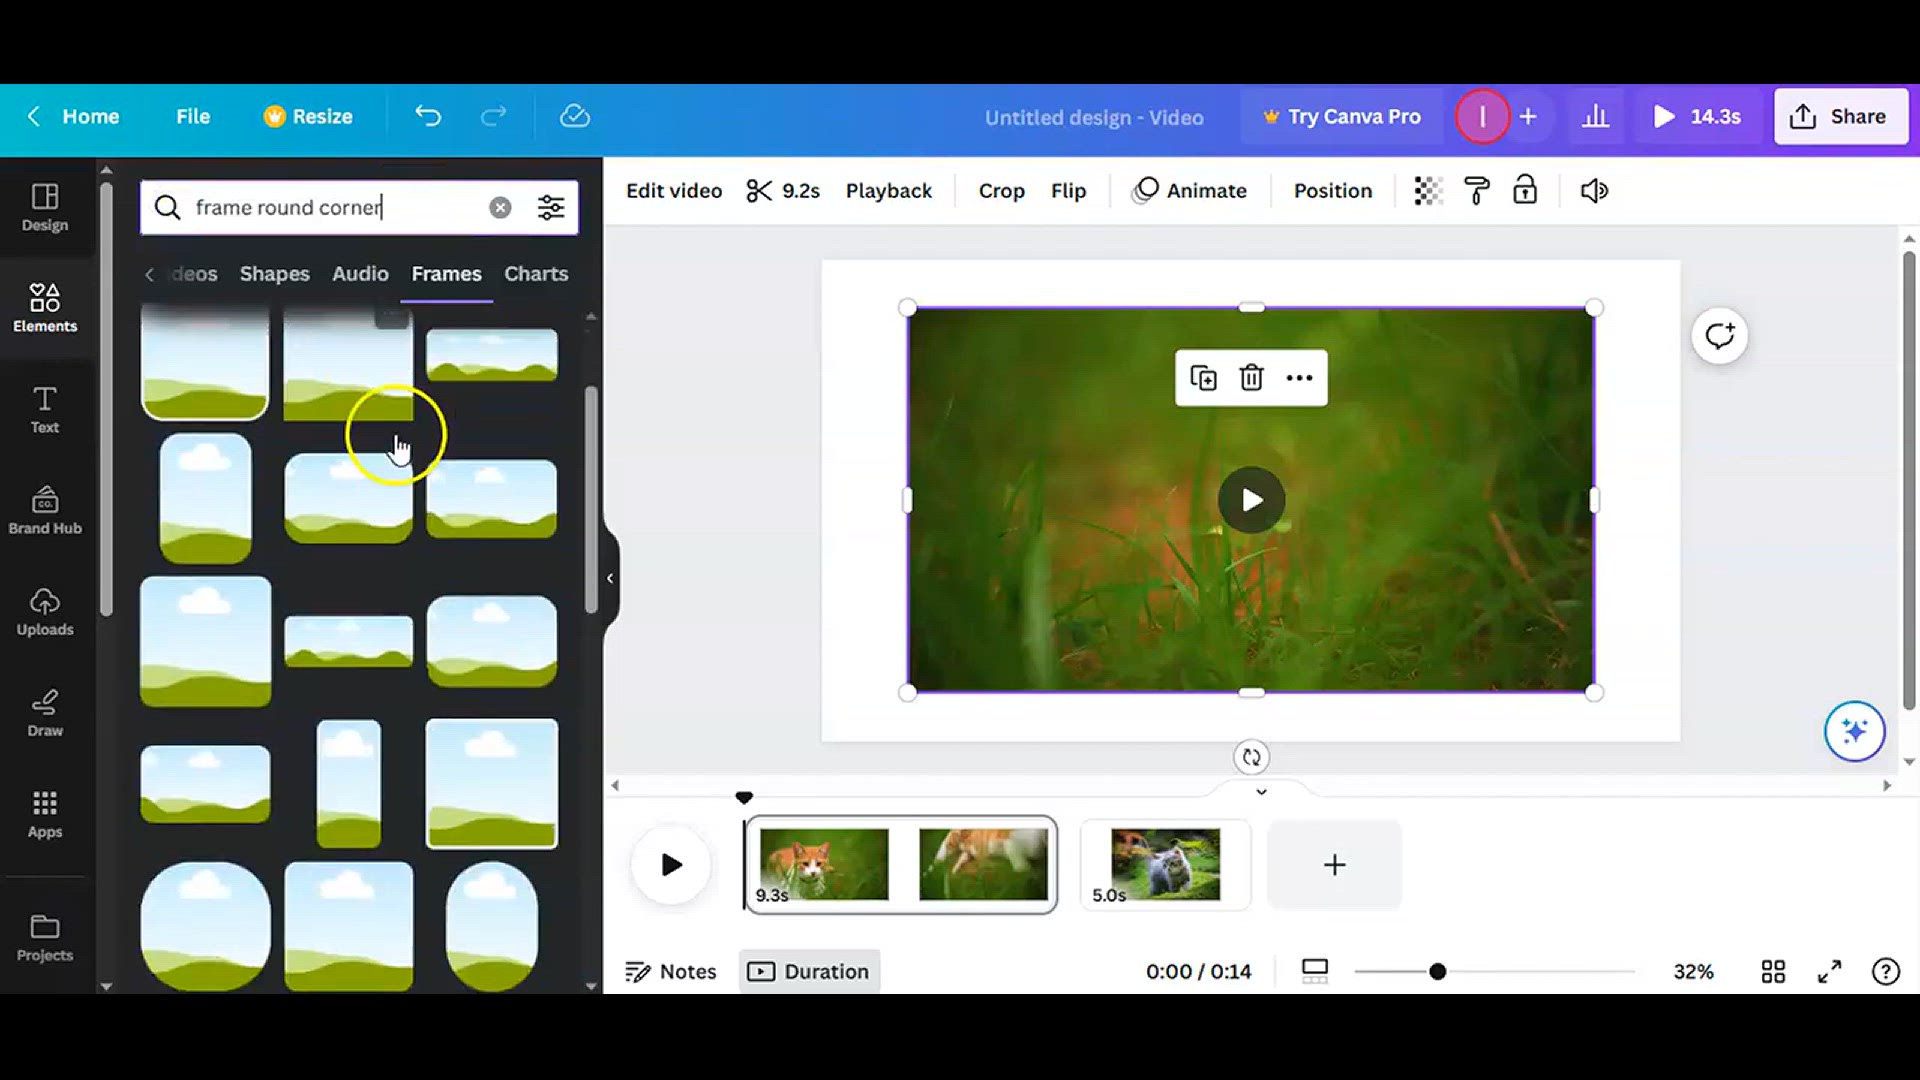
Task: Open the Position panel
Action: (1332, 190)
